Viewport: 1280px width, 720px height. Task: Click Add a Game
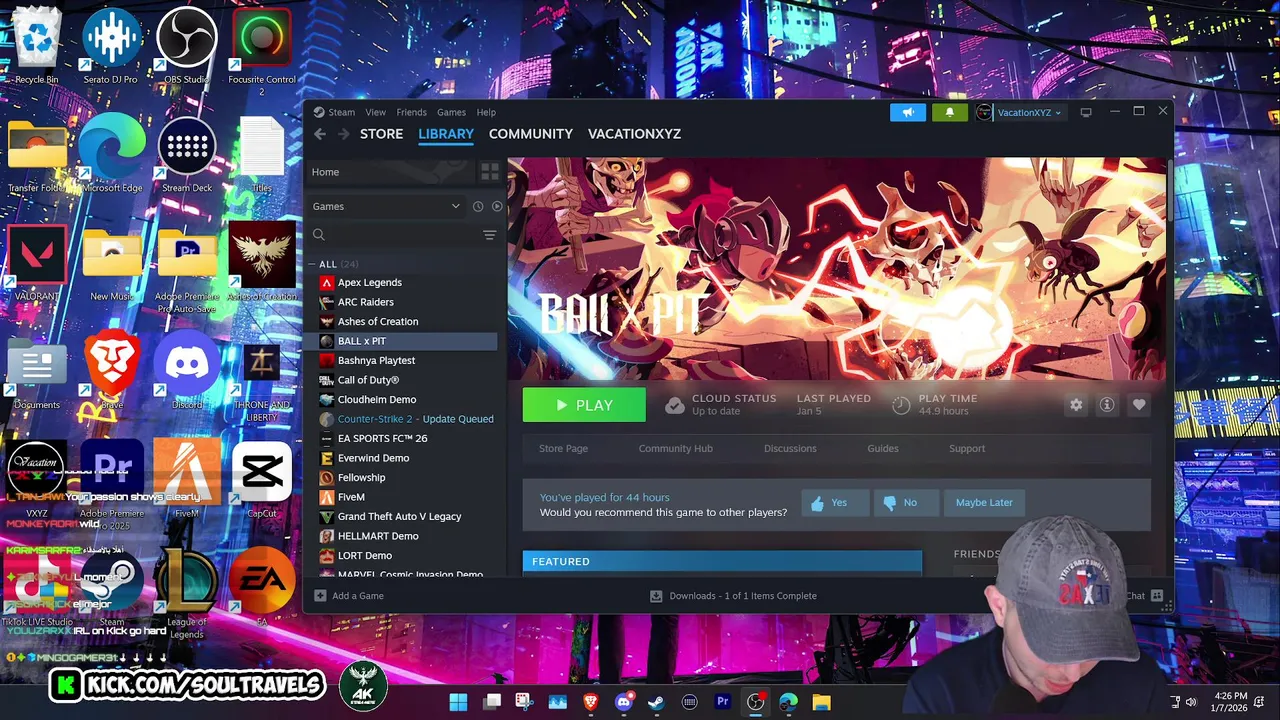pyautogui.click(x=349, y=596)
